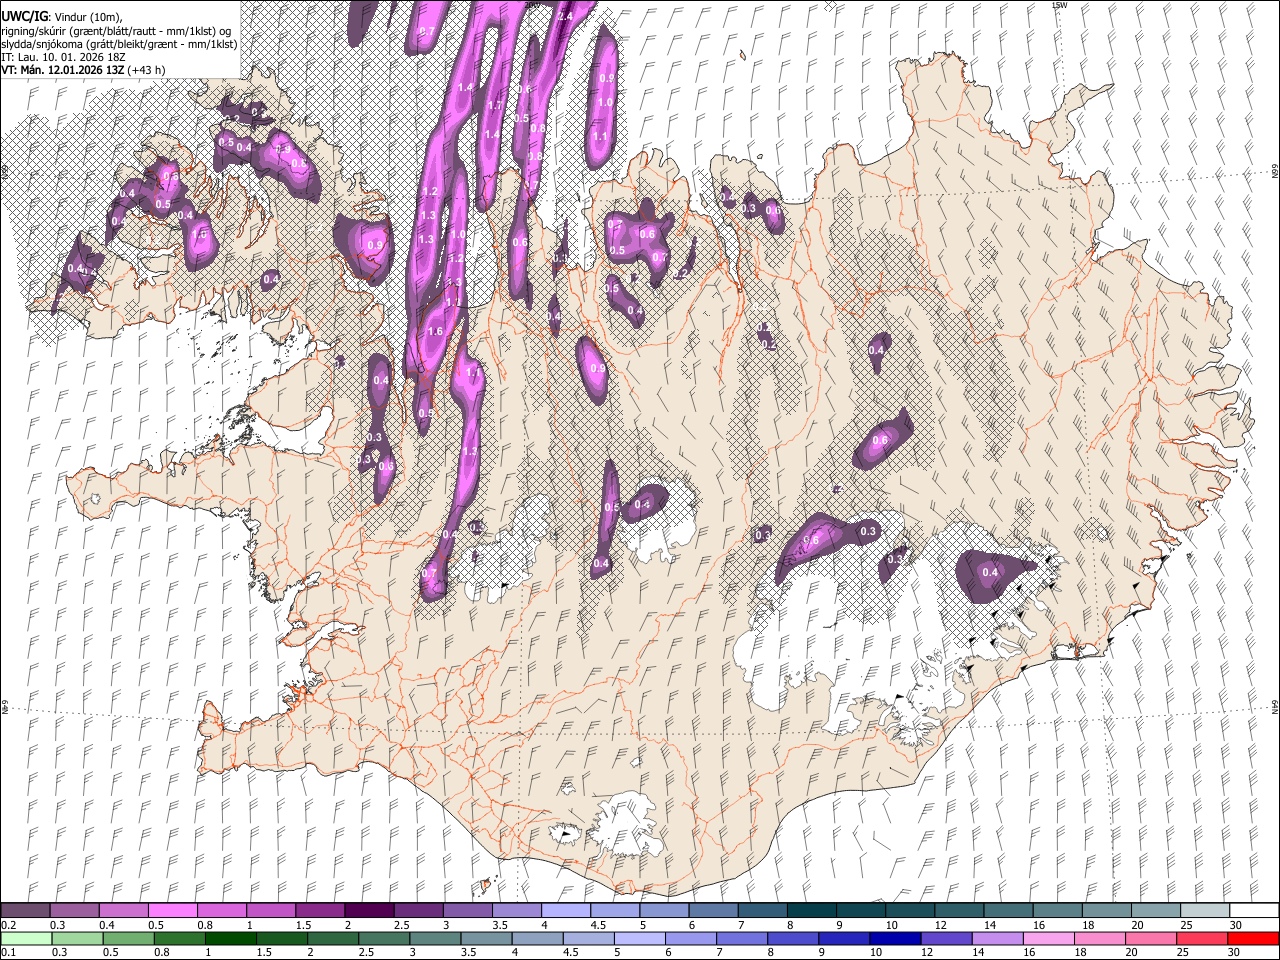Select the 3.5 lavender swatch on the snow scale
The image size is (1280, 960).
point(516,910)
